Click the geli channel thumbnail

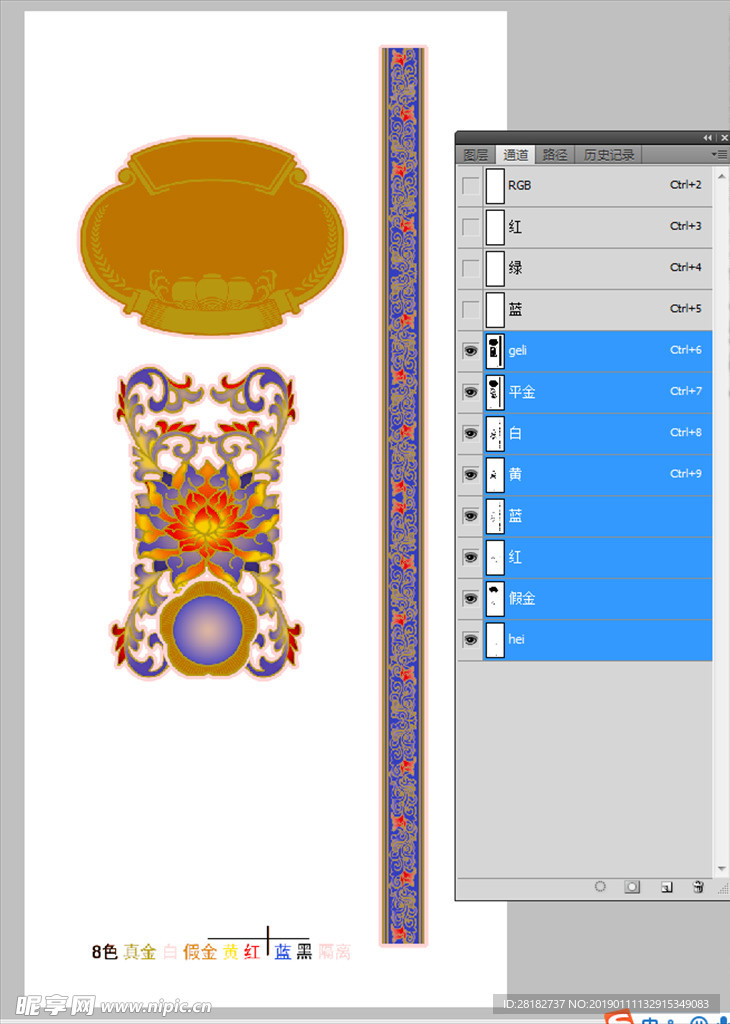(496, 351)
